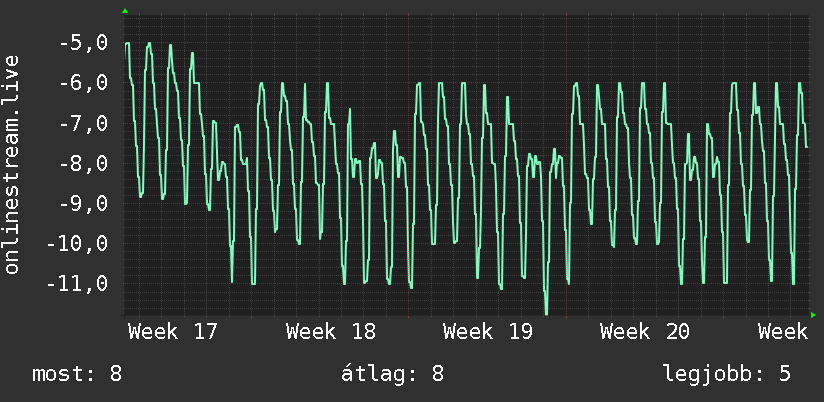Click the onlinestream.live vertical axis label
824x402 pixels.
pyautogui.click(x=12, y=164)
